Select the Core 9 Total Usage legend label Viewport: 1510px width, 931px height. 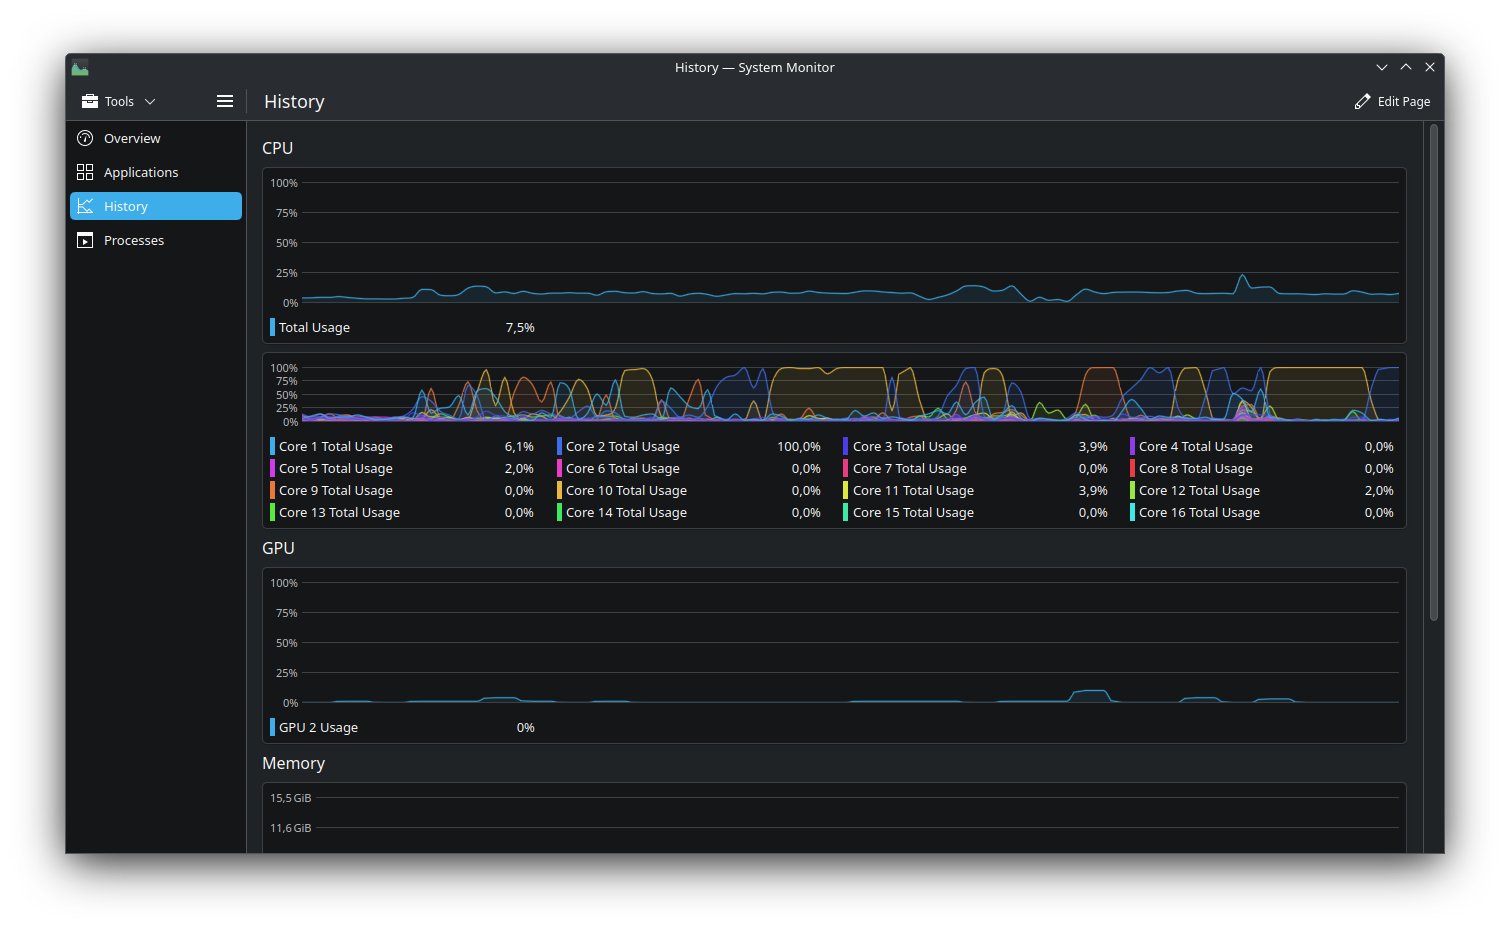coord(336,490)
